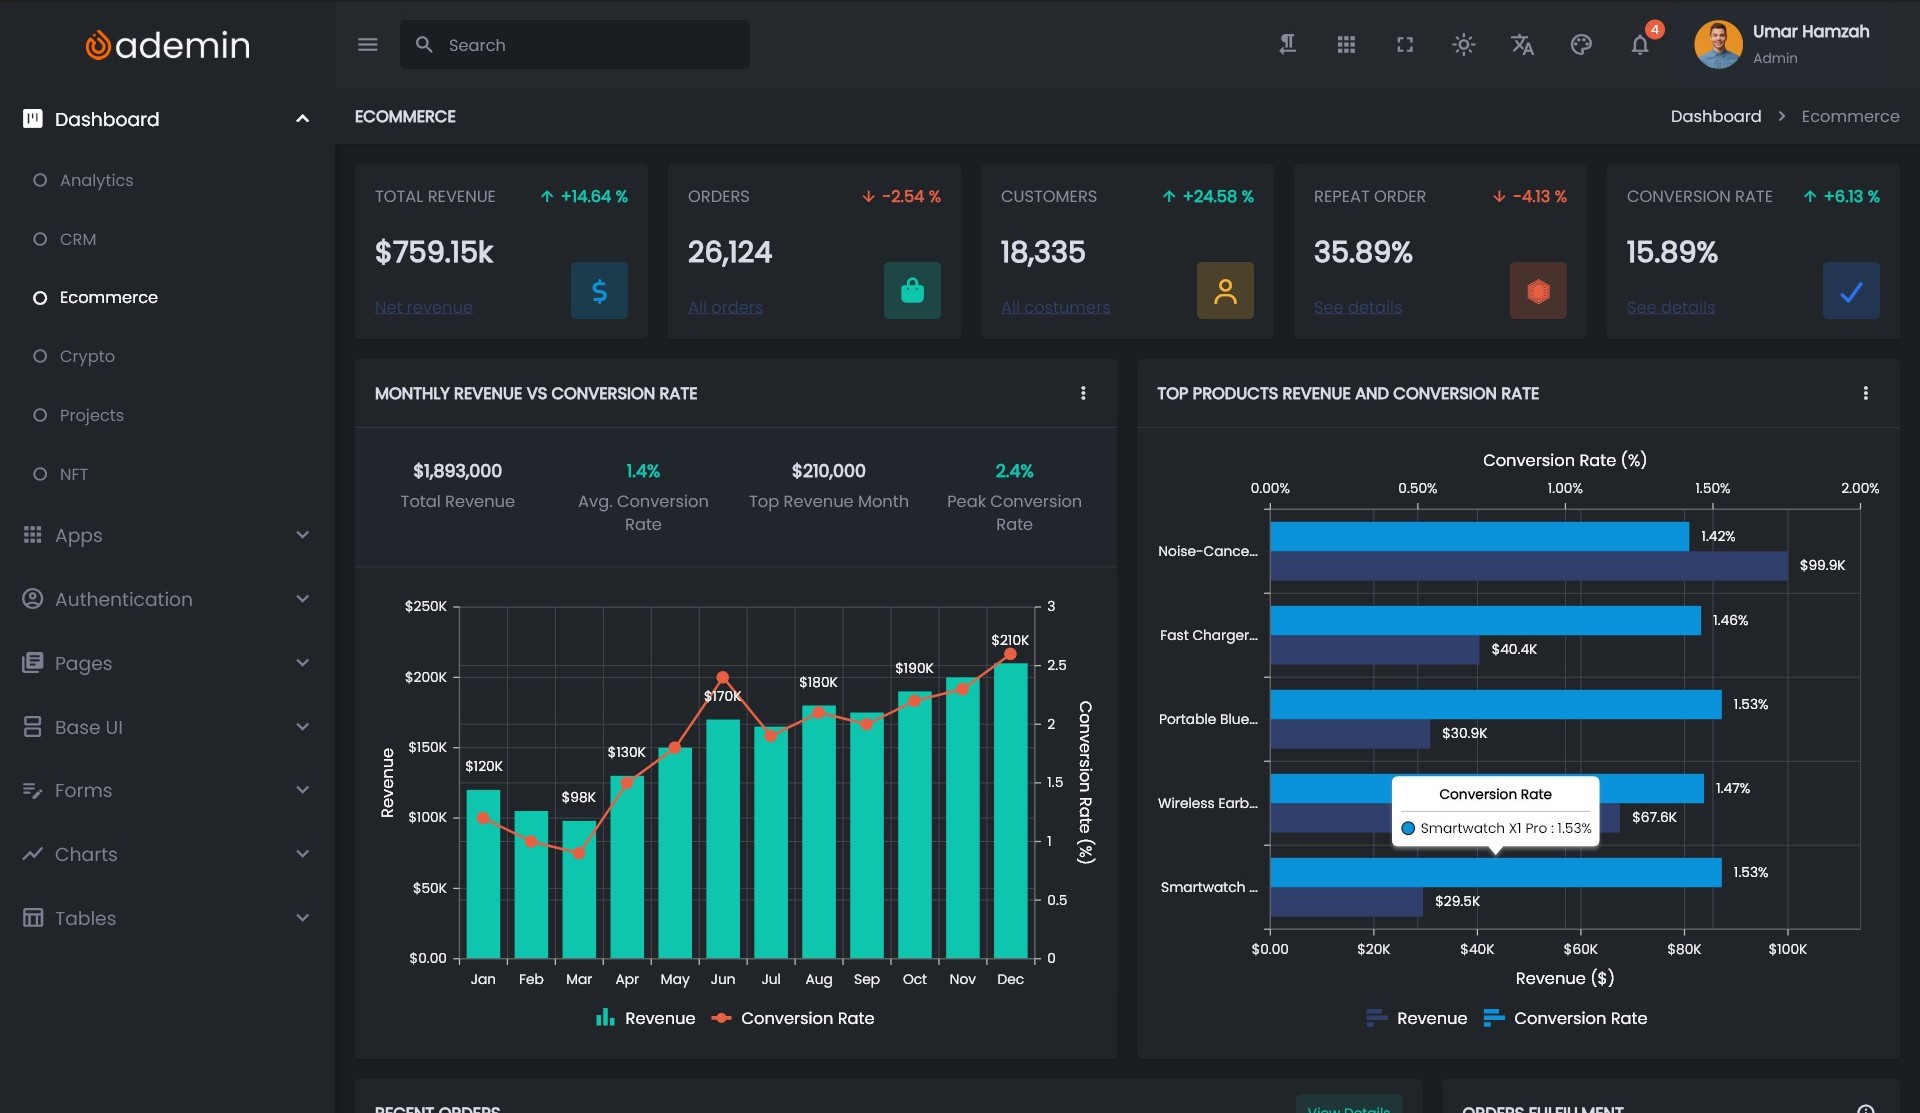Toggle Revenue series in monthly chart legend
The height and width of the screenshot is (1113, 1920).
(645, 1018)
